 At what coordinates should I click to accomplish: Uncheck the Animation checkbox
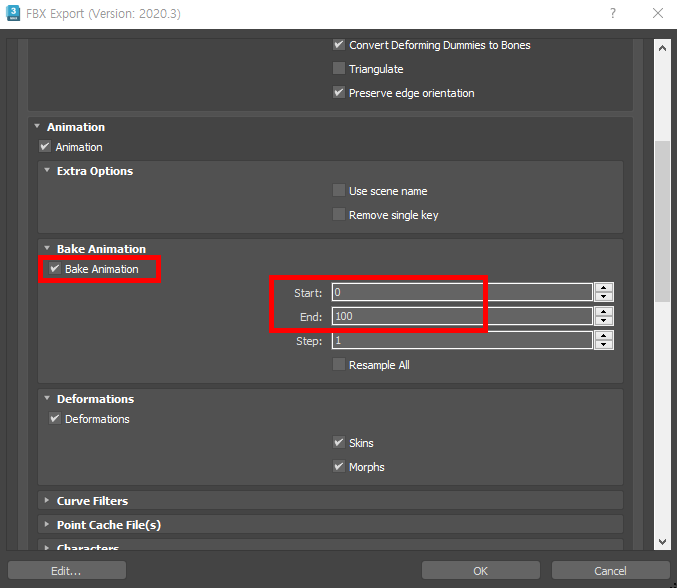tap(45, 147)
